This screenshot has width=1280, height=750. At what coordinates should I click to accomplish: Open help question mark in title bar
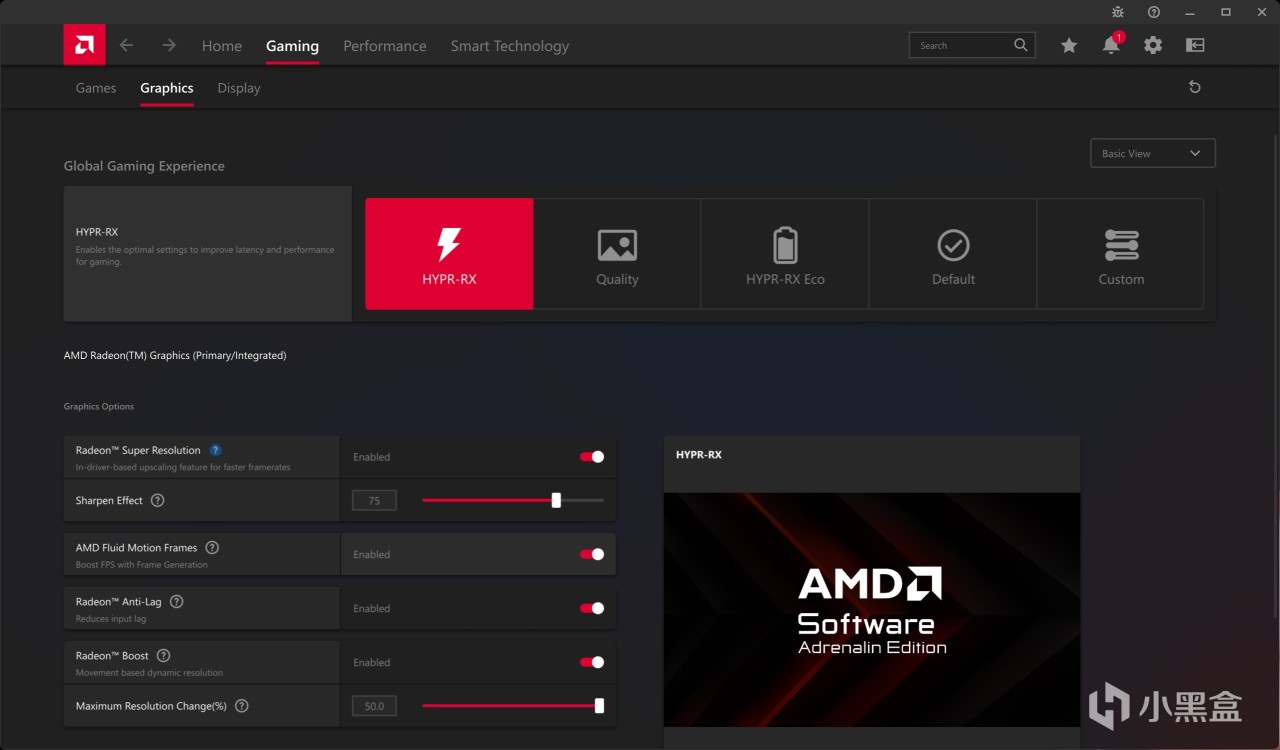(x=1154, y=12)
